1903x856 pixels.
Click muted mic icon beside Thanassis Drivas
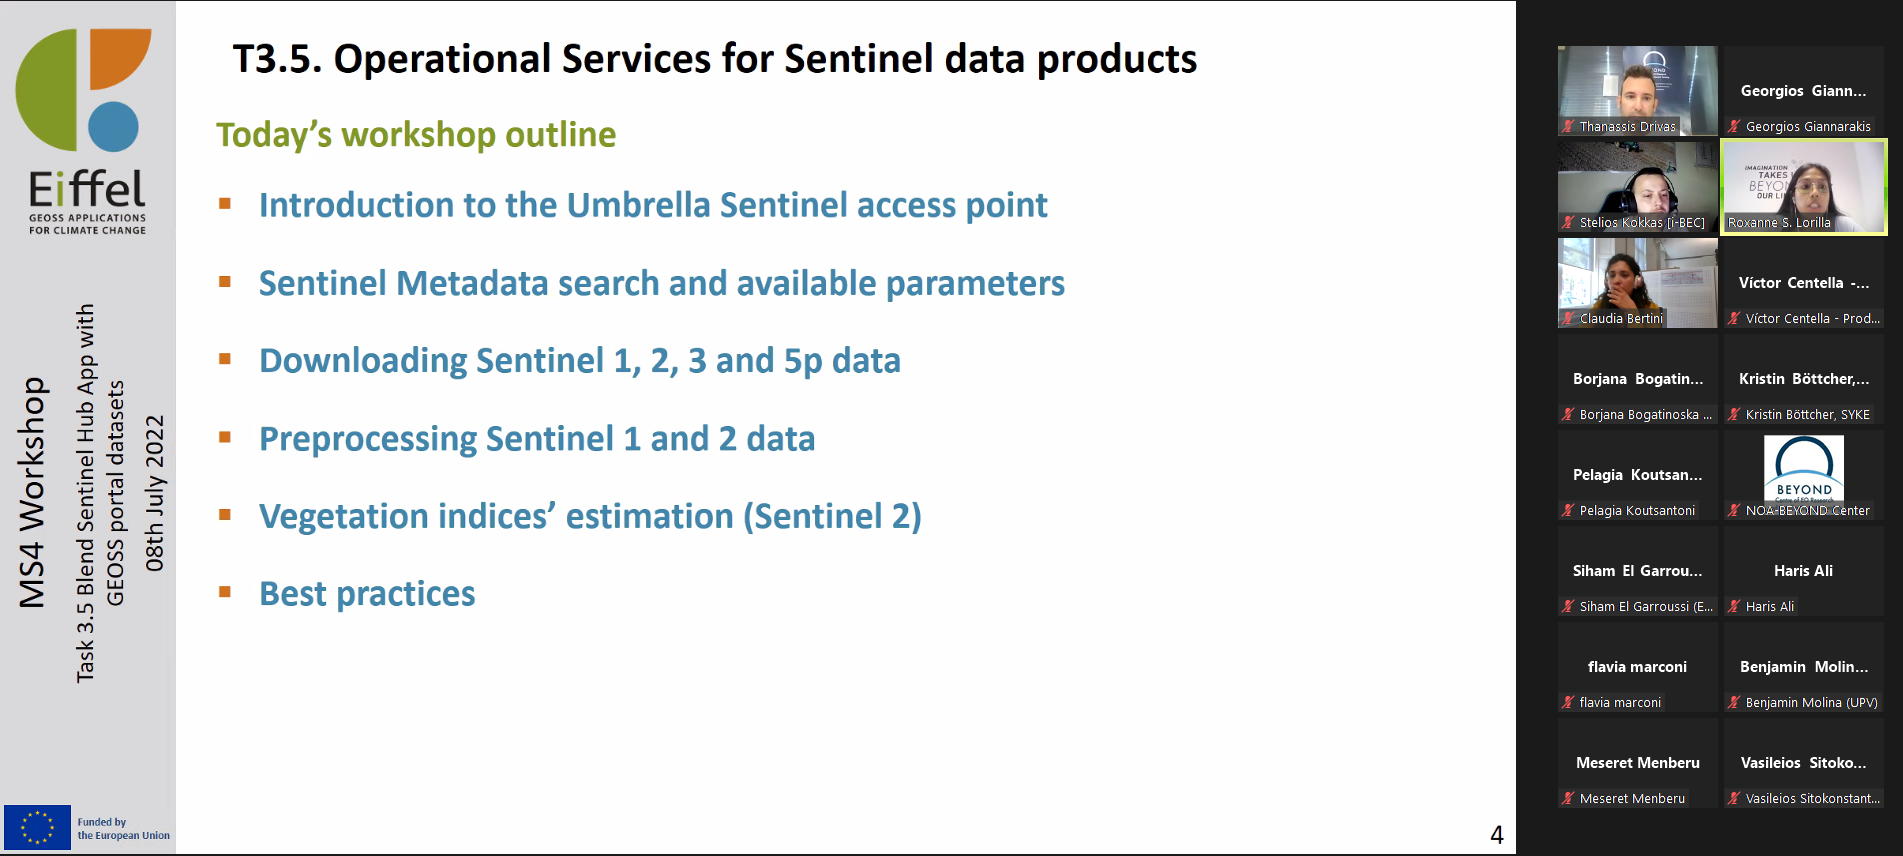(1568, 127)
